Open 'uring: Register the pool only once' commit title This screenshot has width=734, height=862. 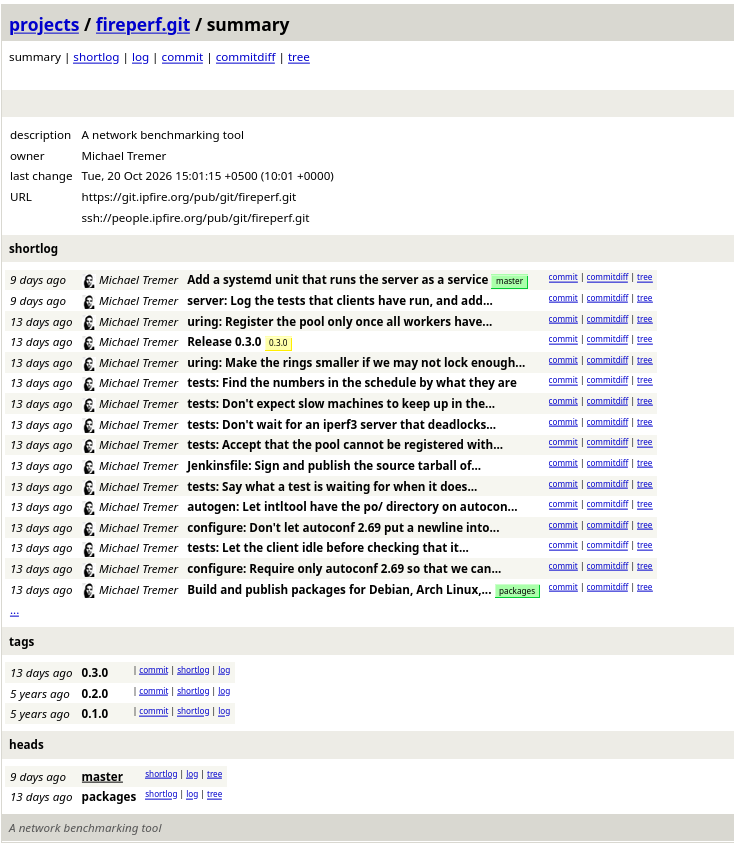coord(340,322)
